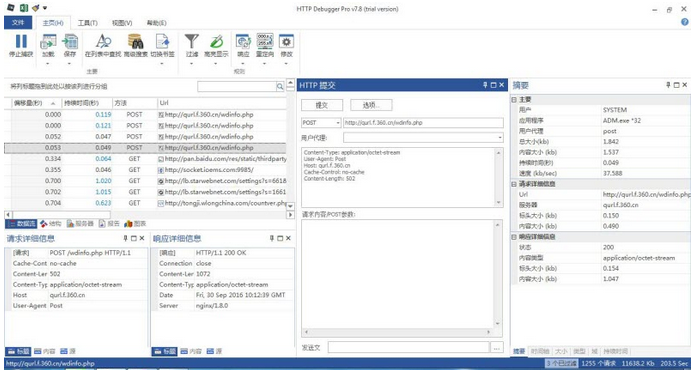This screenshot has height=370, width=692.
Task: Open 高级搜索 advanced search binoculars icon
Action: [135, 42]
